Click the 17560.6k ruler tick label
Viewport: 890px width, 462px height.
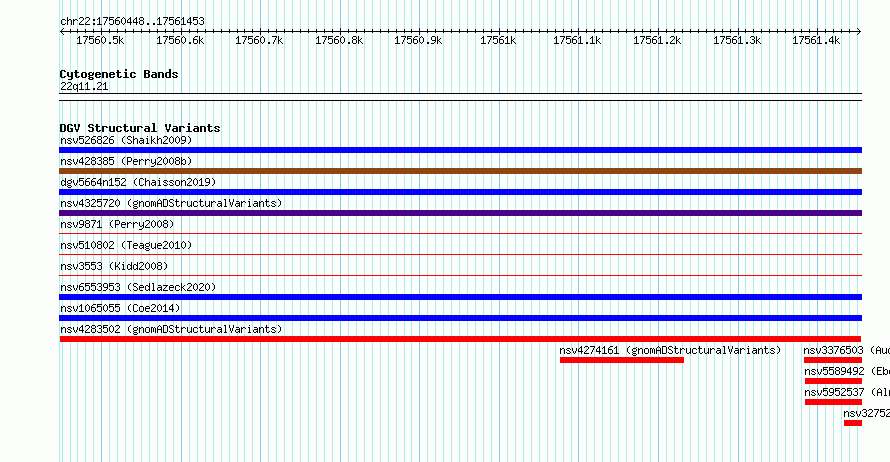click(180, 40)
